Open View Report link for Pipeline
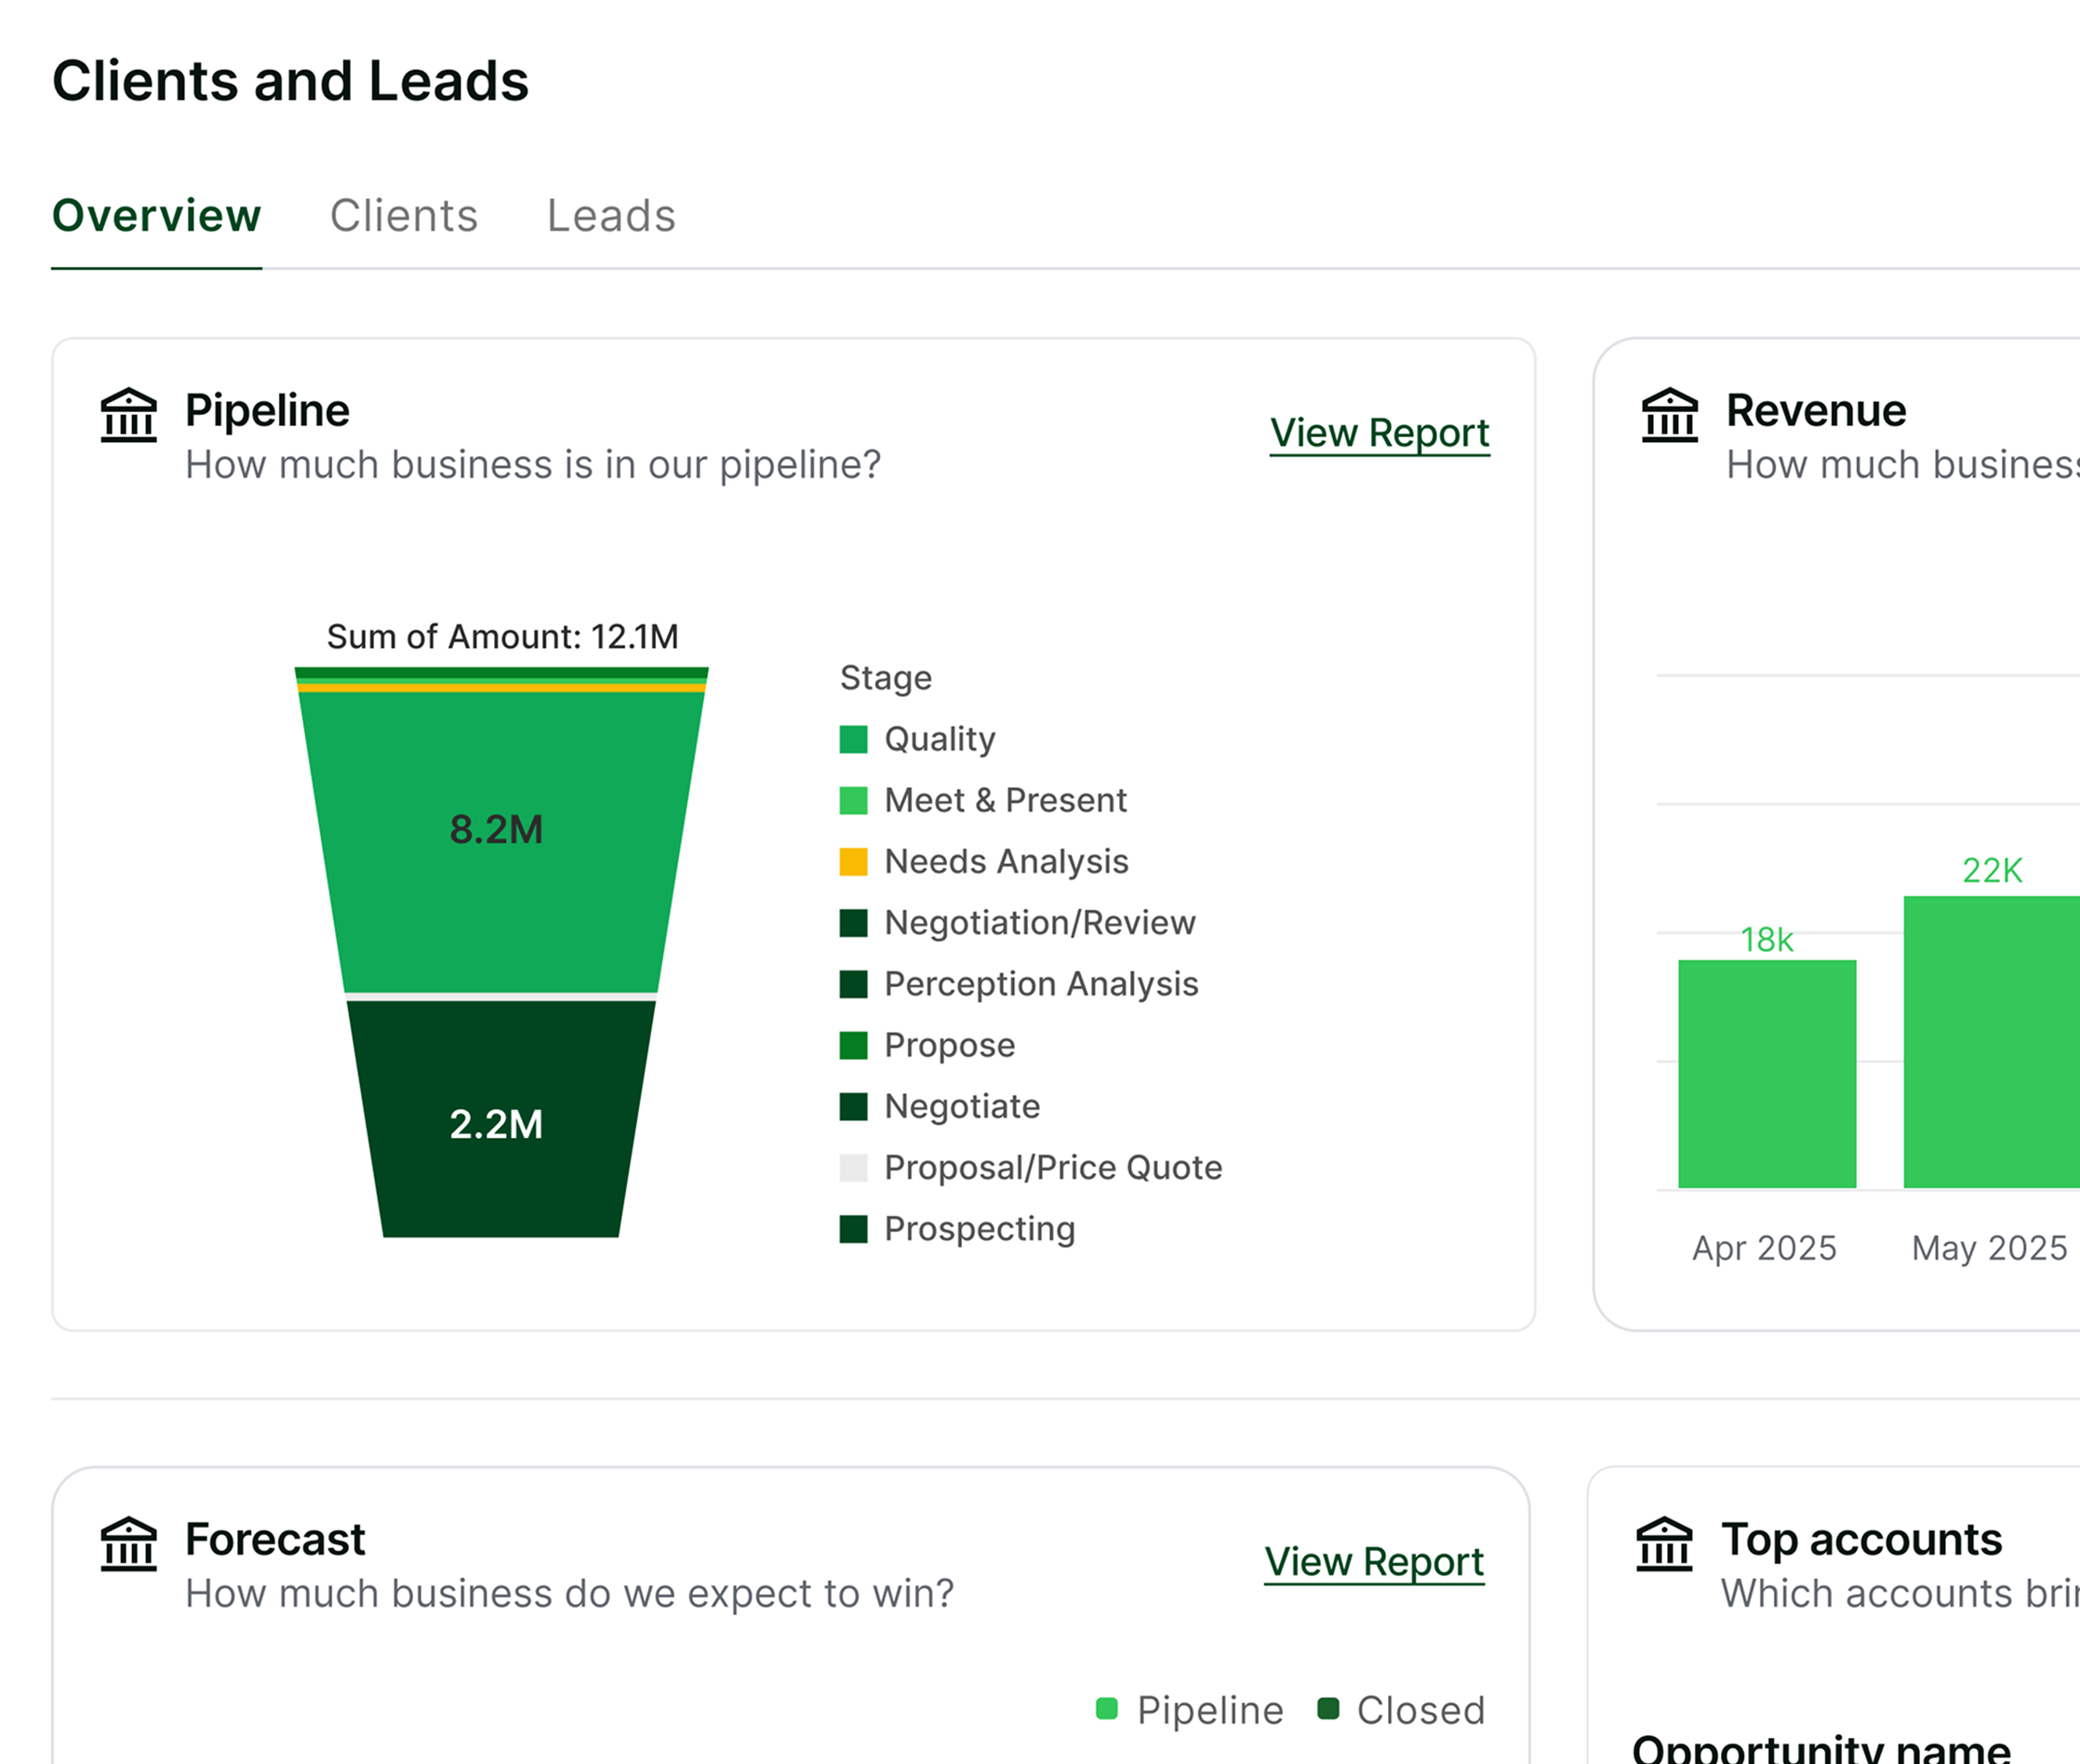This screenshot has height=1764, width=2080. click(1379, 433)
